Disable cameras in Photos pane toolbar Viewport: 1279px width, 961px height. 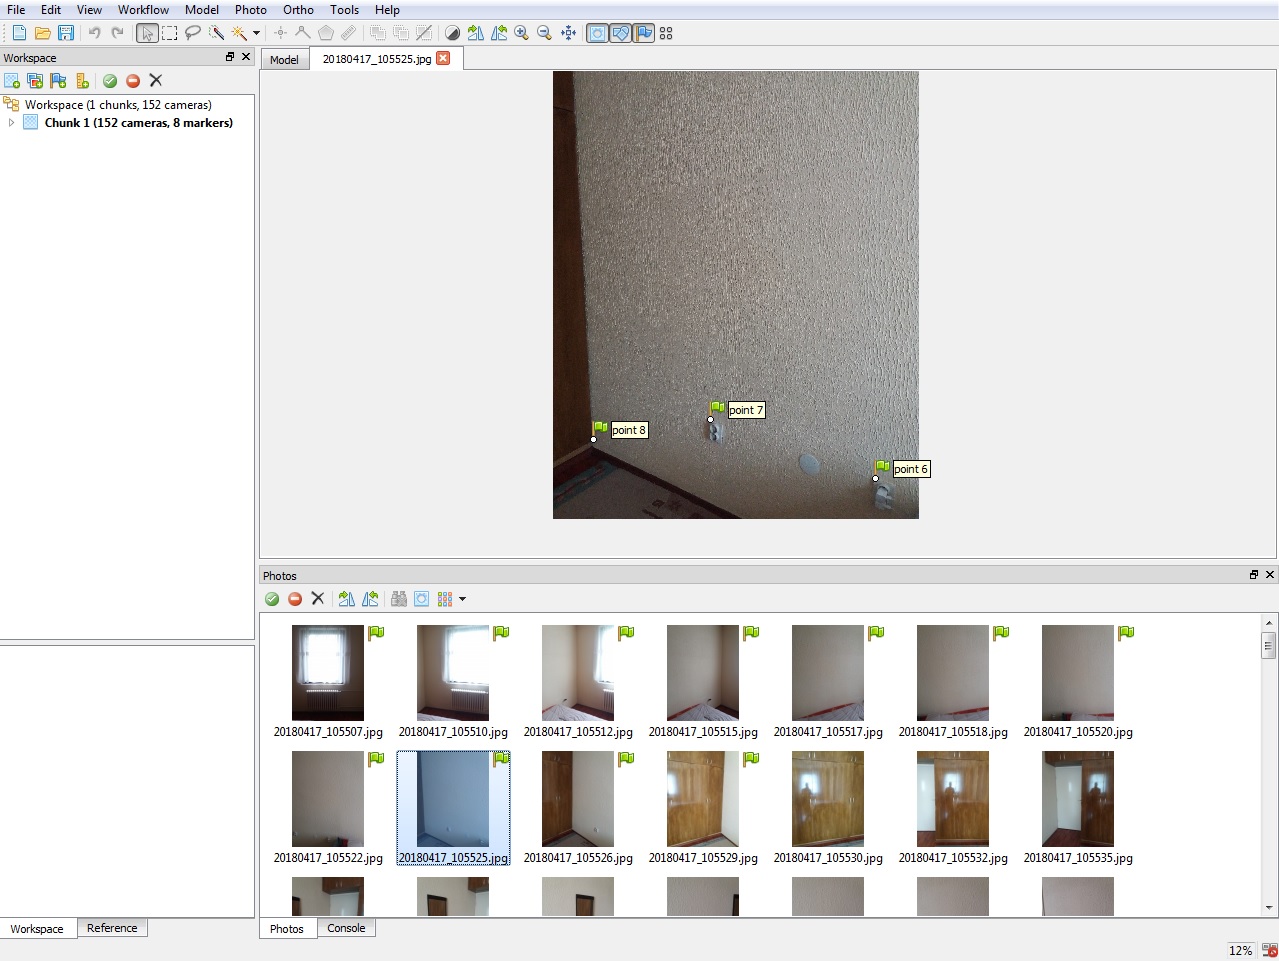(x=295, y=599)
